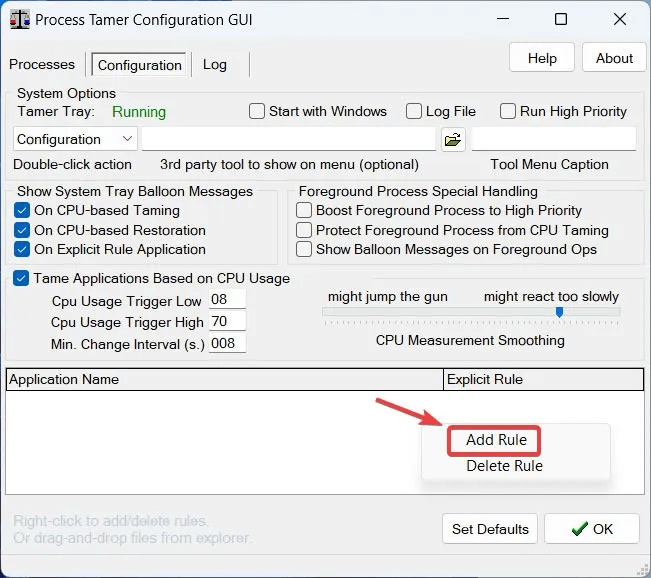Maximize the Process Tamer window
Image resolution: width=651 pixels, height=578 pixels.
click(x=561, y=19)
